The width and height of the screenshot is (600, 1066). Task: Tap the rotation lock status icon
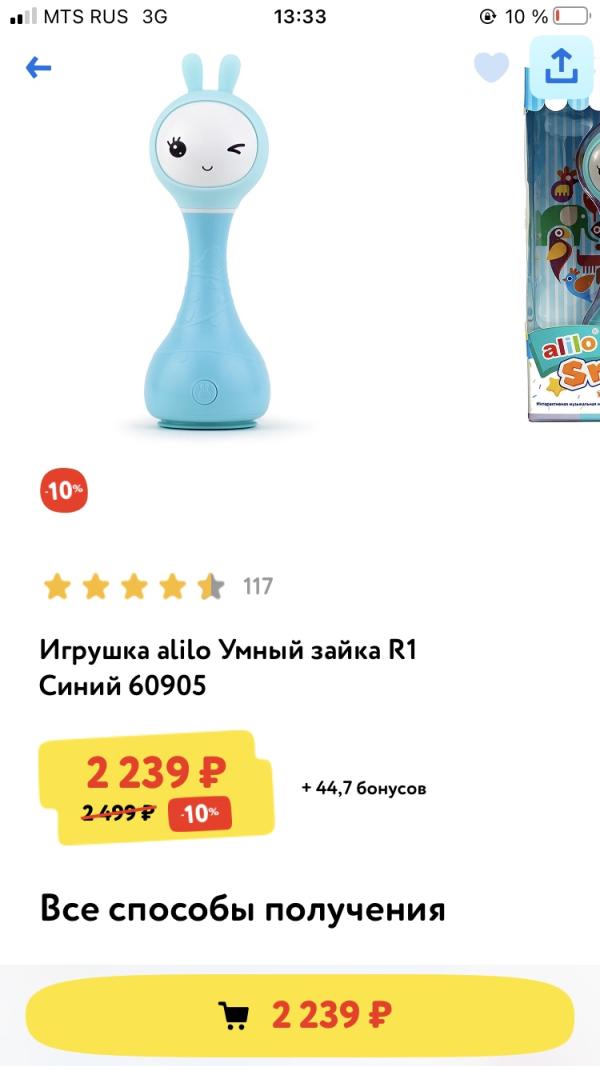(x=488, y=17)
